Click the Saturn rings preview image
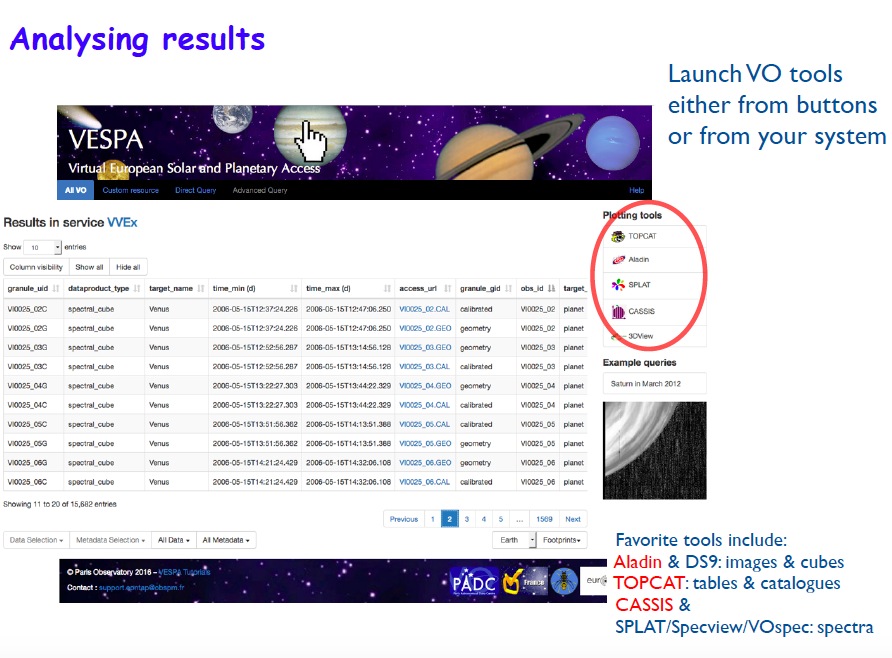This screenshot has height=658, width=892. (654, 450)
